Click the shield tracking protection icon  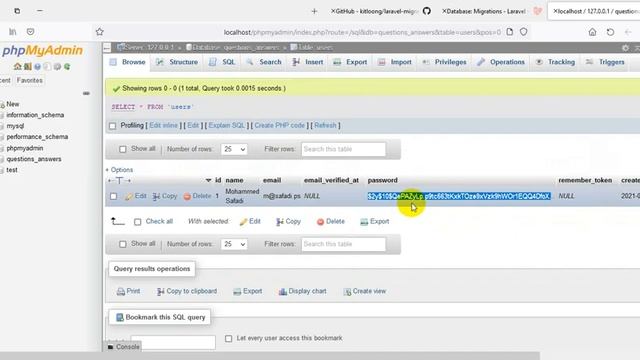click(524, 32)
